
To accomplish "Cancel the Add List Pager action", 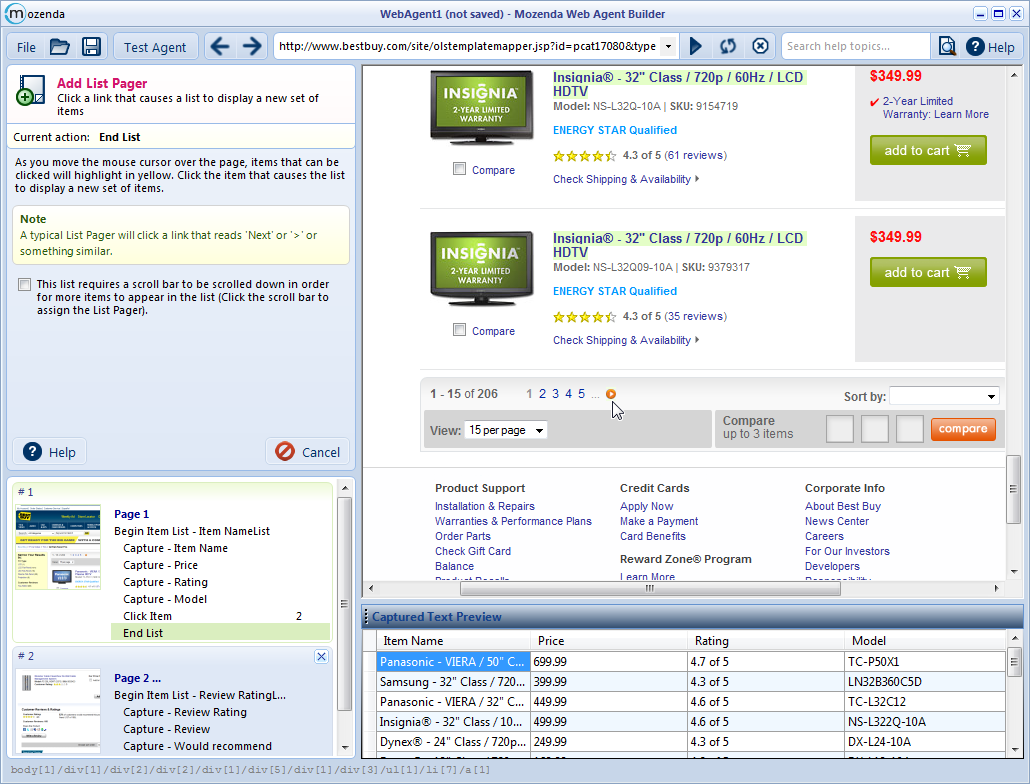I will [x=307, y=452].
